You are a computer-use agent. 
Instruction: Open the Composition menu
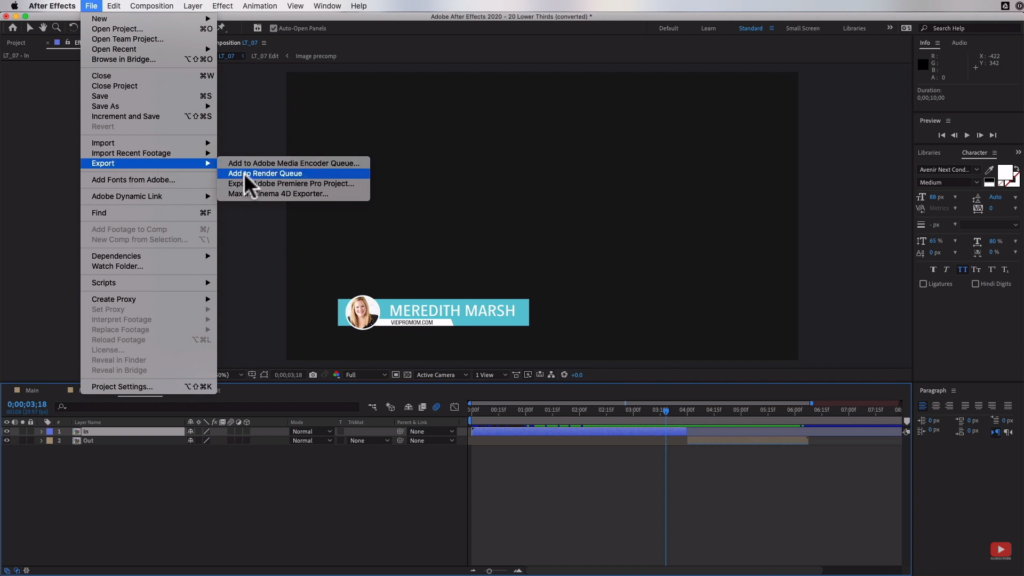tap(152, 6)
